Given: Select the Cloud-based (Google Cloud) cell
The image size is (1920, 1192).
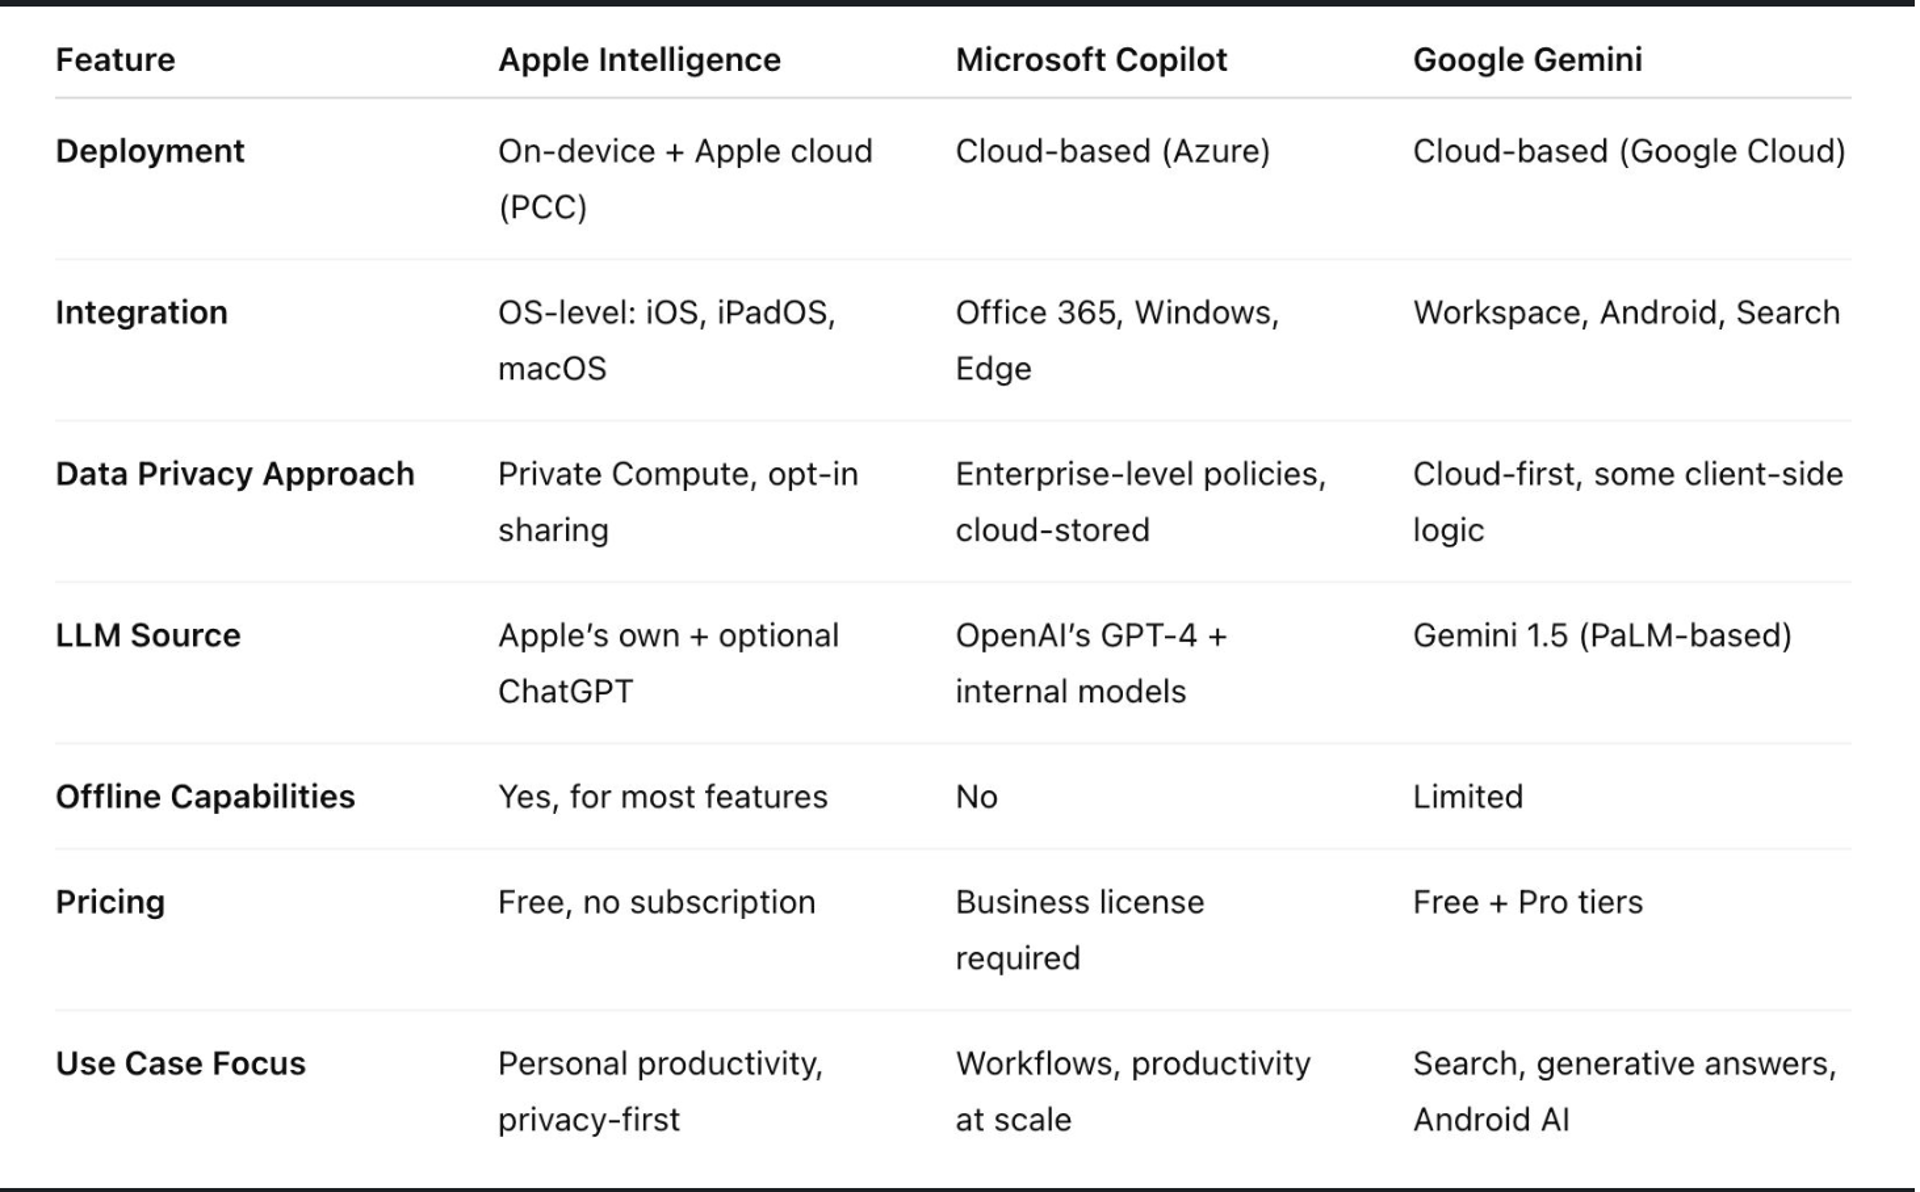Looking at the screenshot, I should tap(1628, 151).
